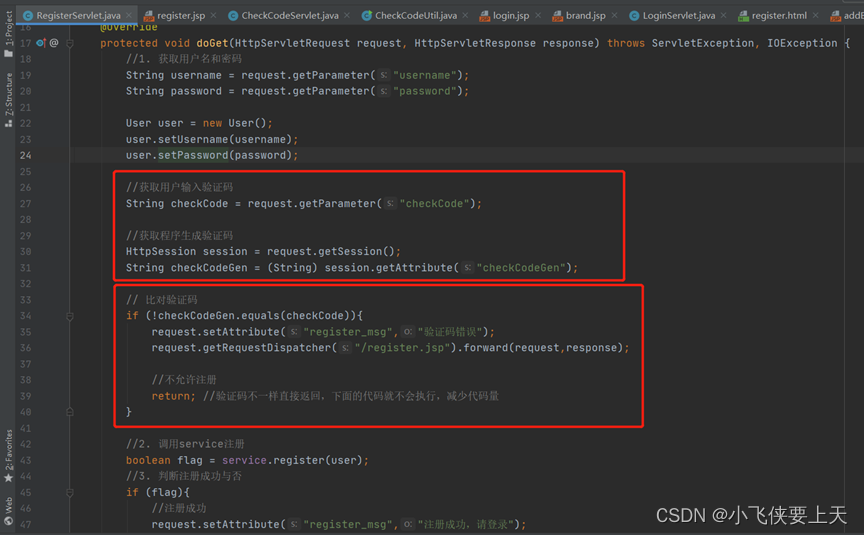This screenshot has height=535, width=864.
Task: Open the Structure tool window
Action: [8, 100]
